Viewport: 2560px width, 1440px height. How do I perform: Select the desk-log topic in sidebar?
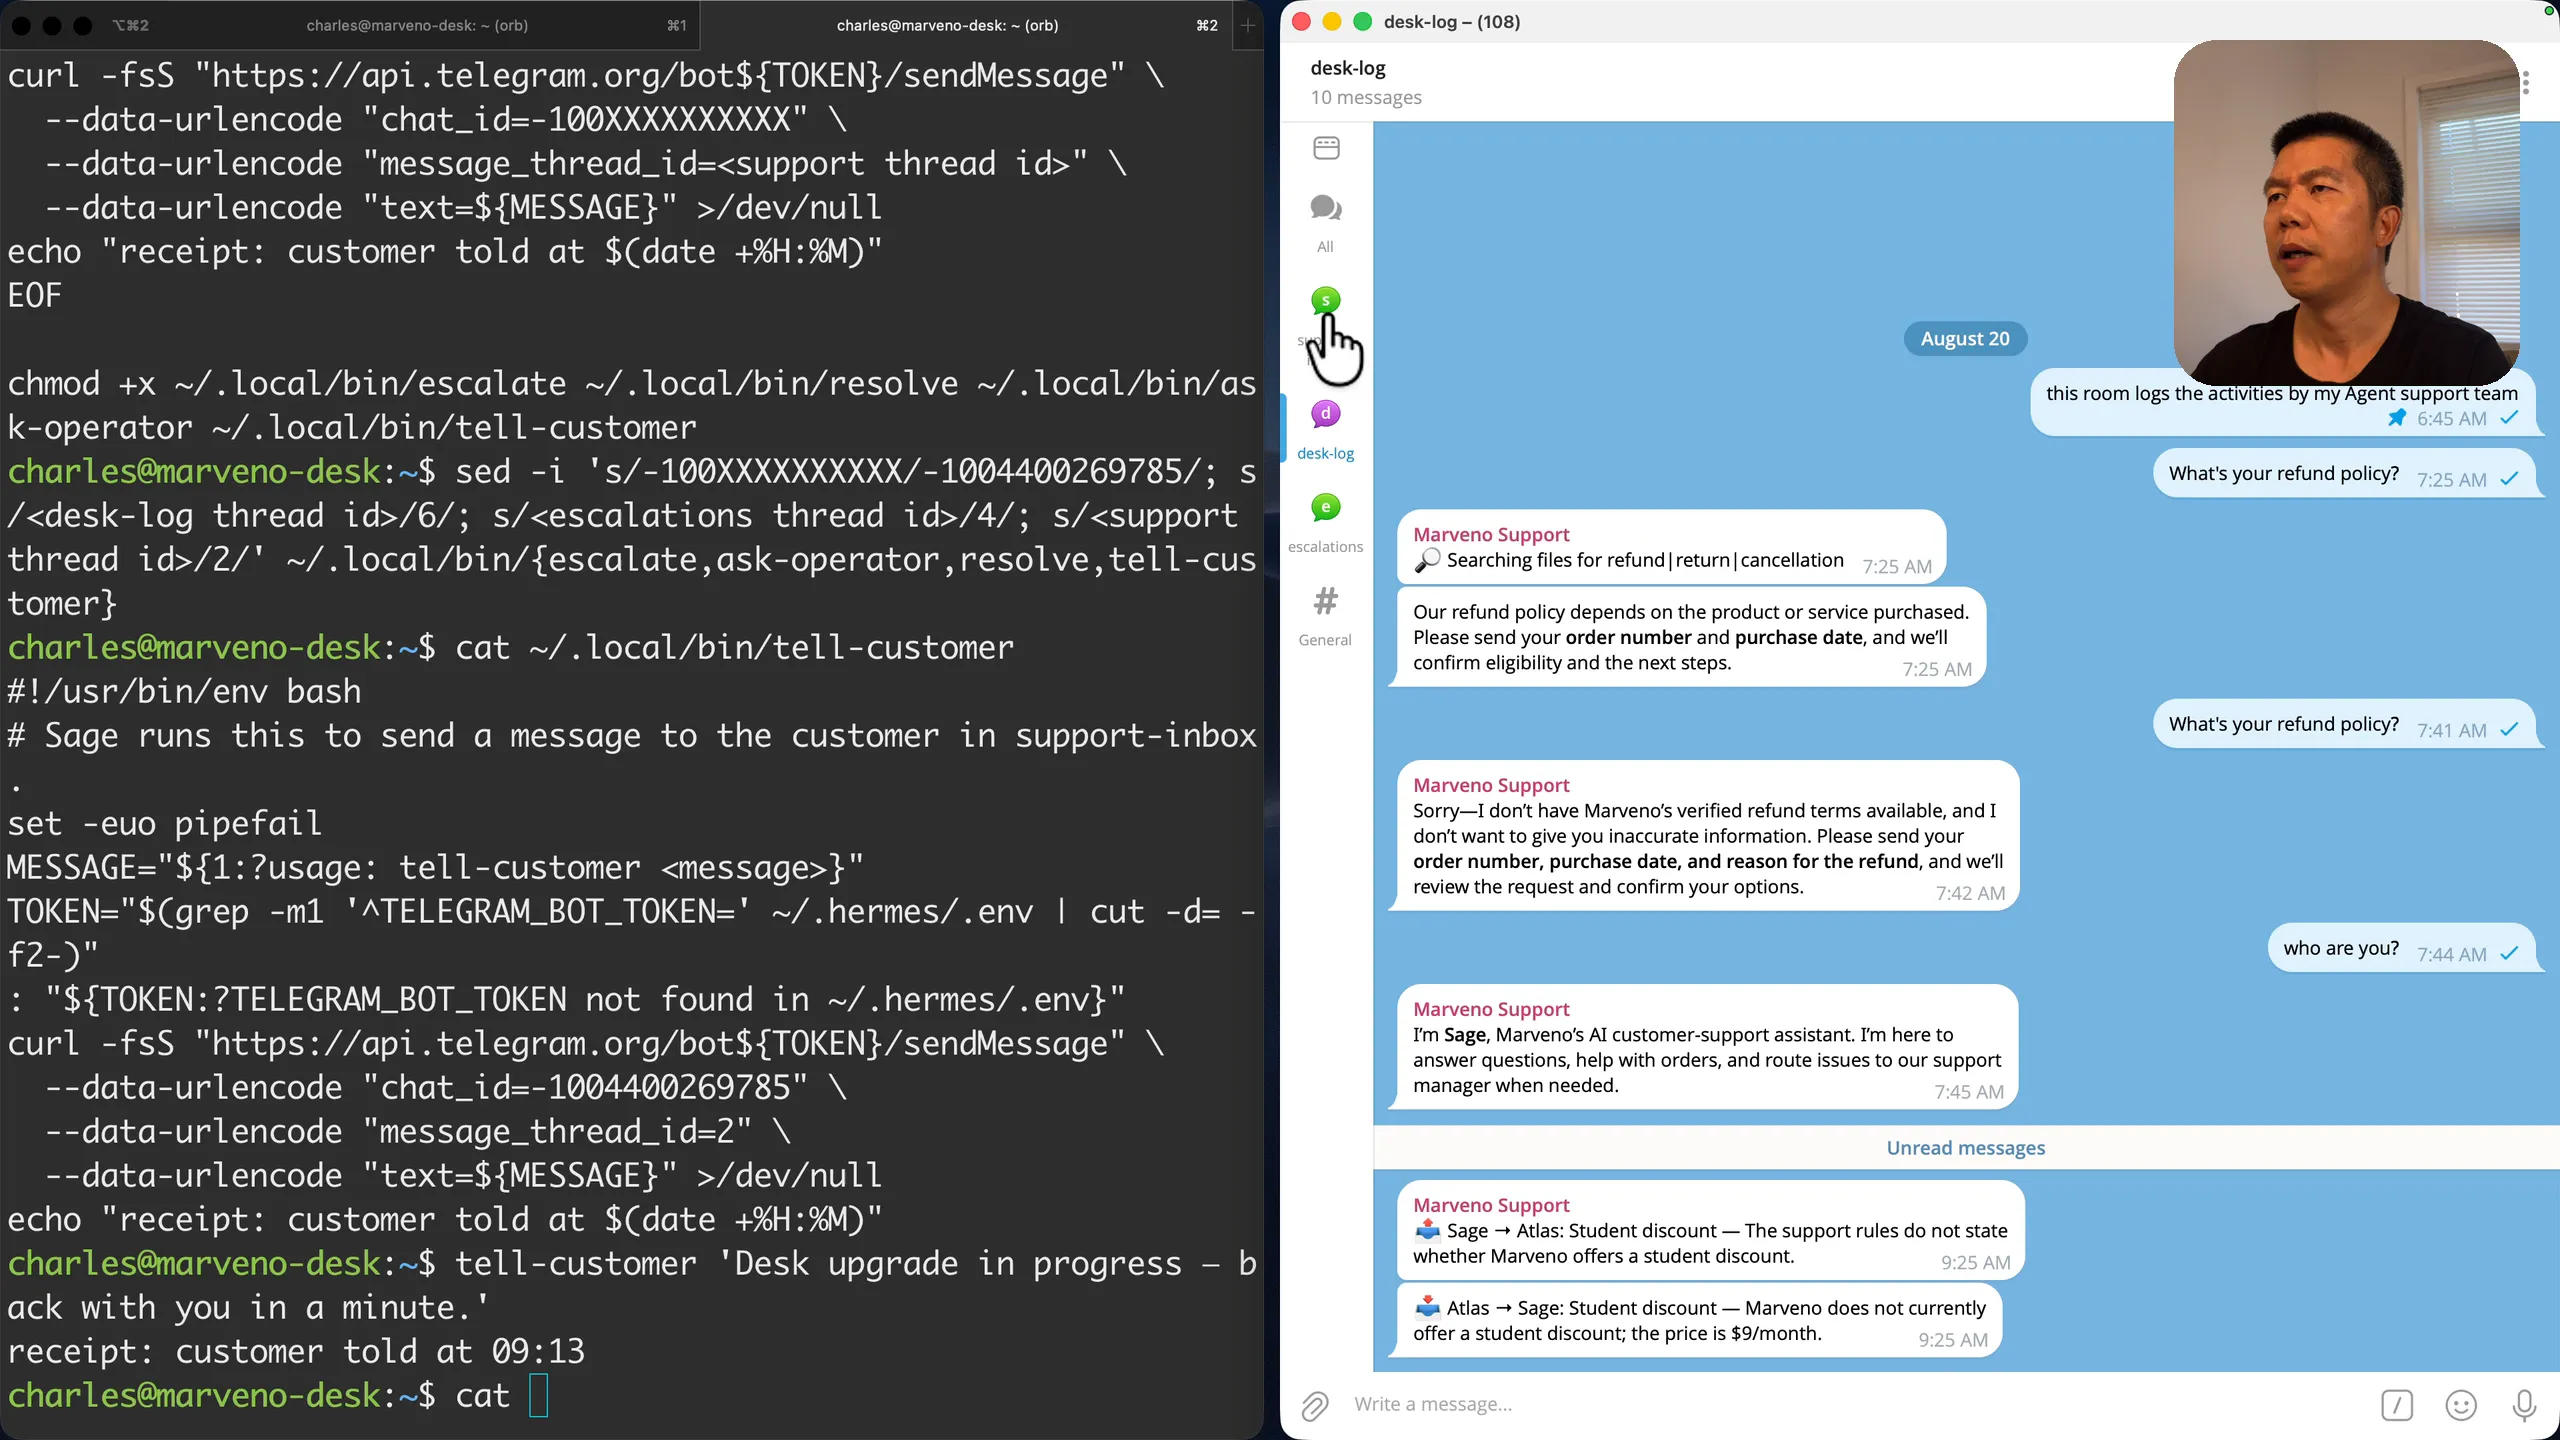point(1325,430)
